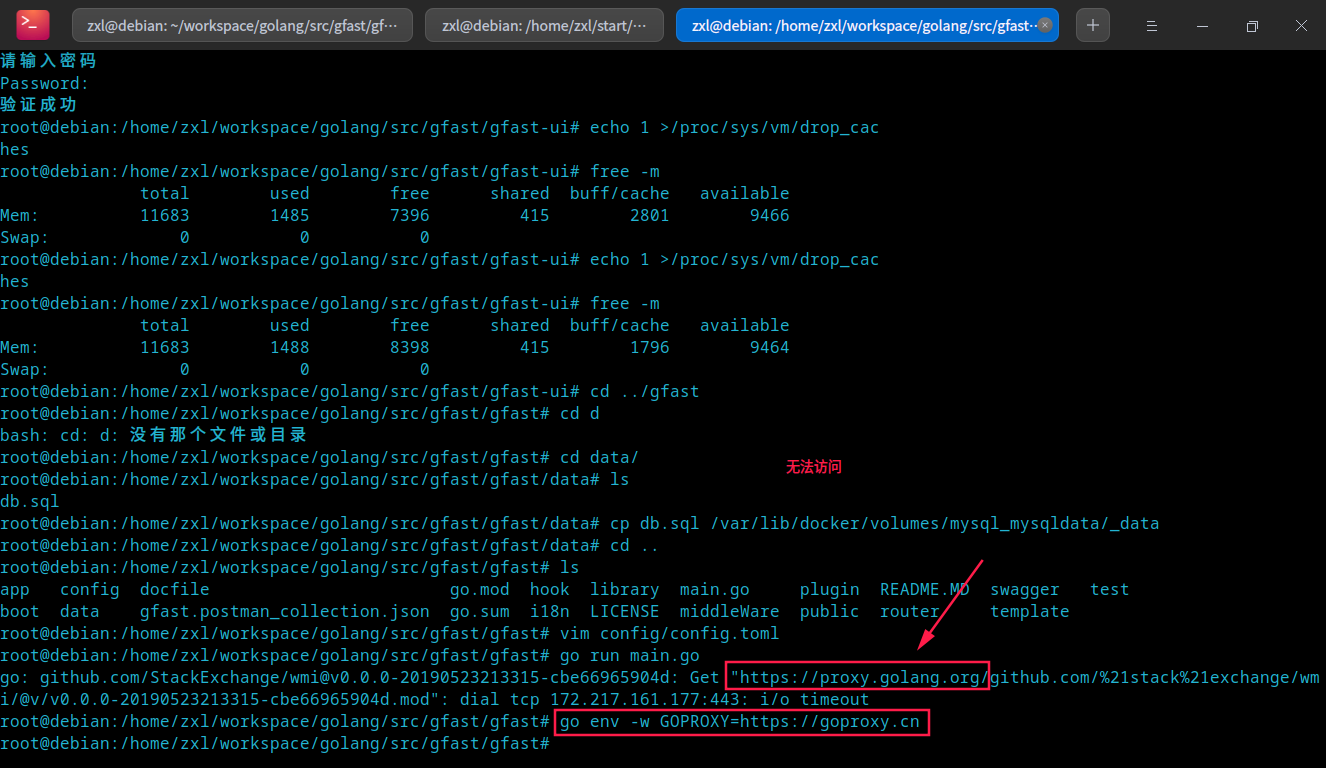
Task: Switch to the first gfast-ui terminal tab
Action: click(240, 25)
